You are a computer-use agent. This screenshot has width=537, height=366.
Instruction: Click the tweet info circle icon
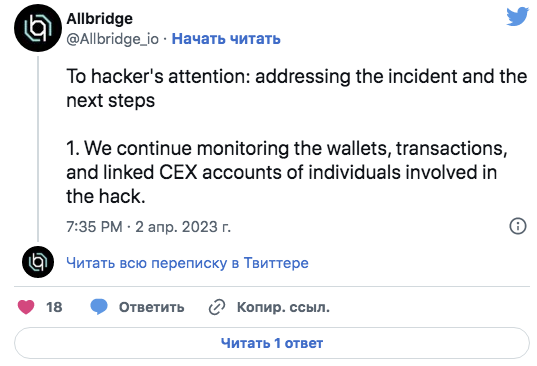518,226
